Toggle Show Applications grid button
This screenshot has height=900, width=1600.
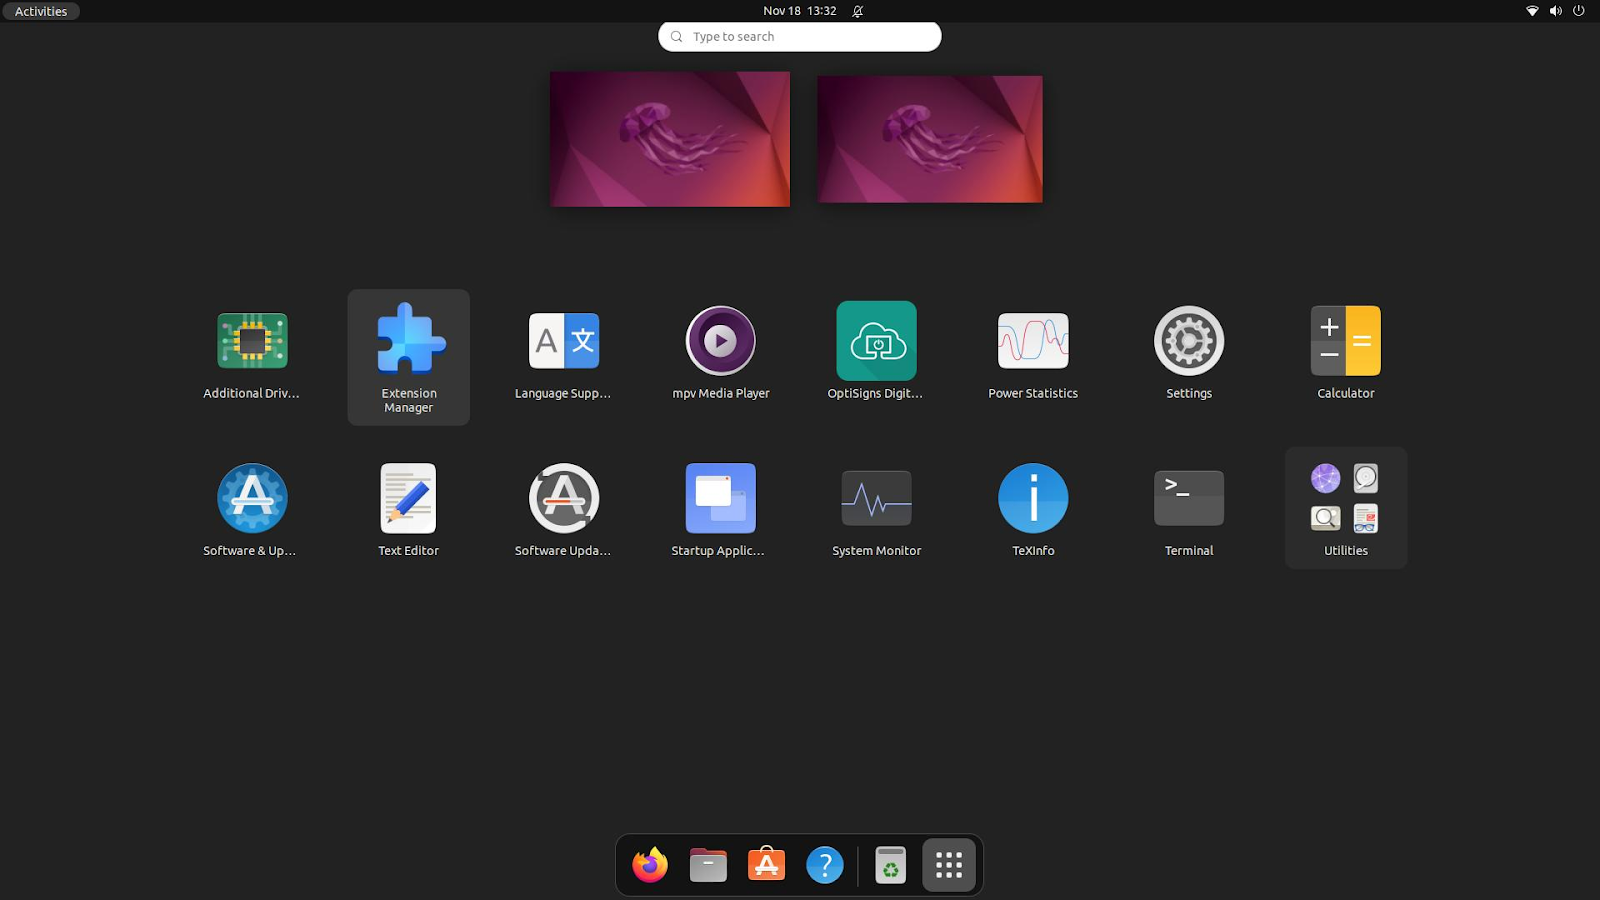click(949, 865)
